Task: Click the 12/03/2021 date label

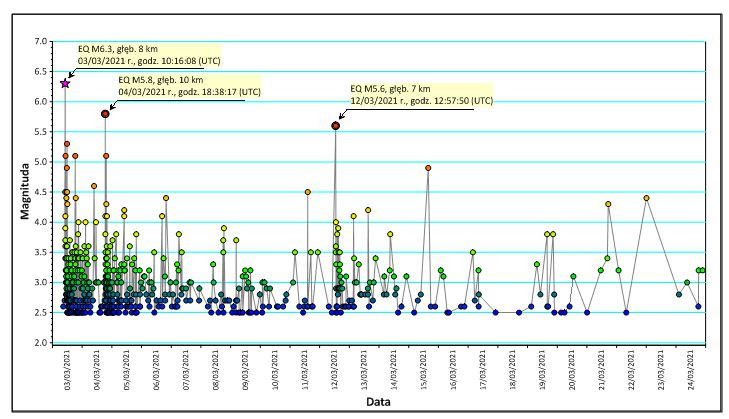Action: click(335, 370)
